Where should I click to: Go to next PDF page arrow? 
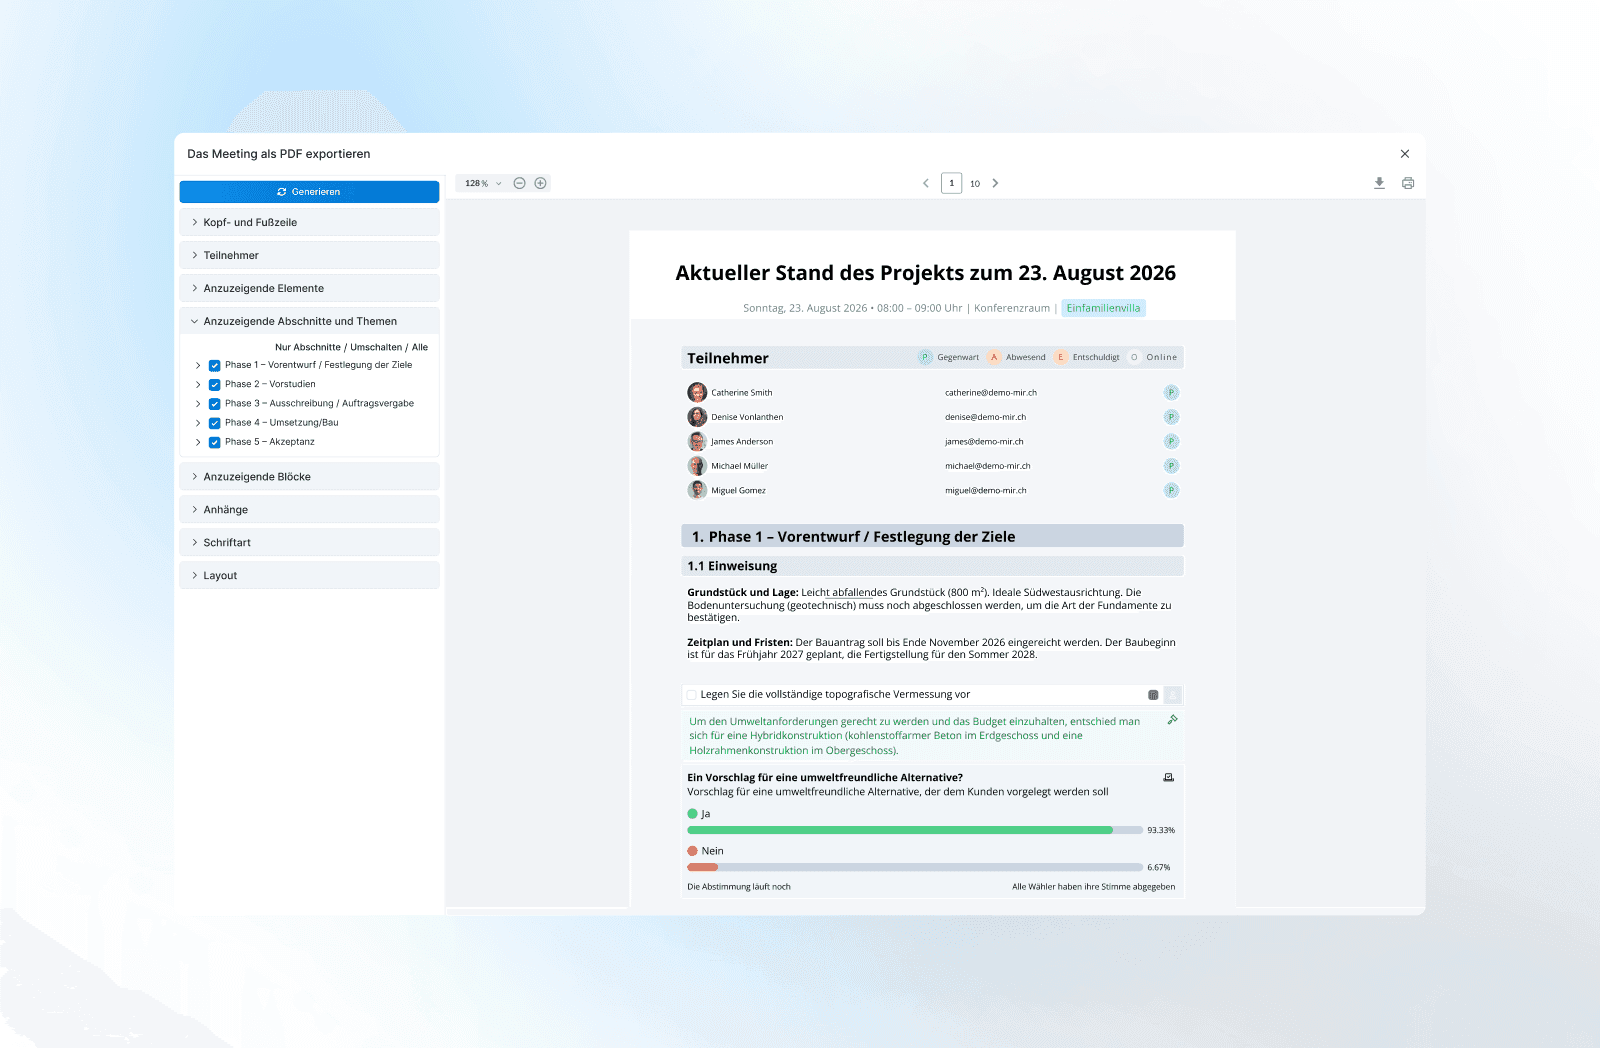(x=995, y=183)
